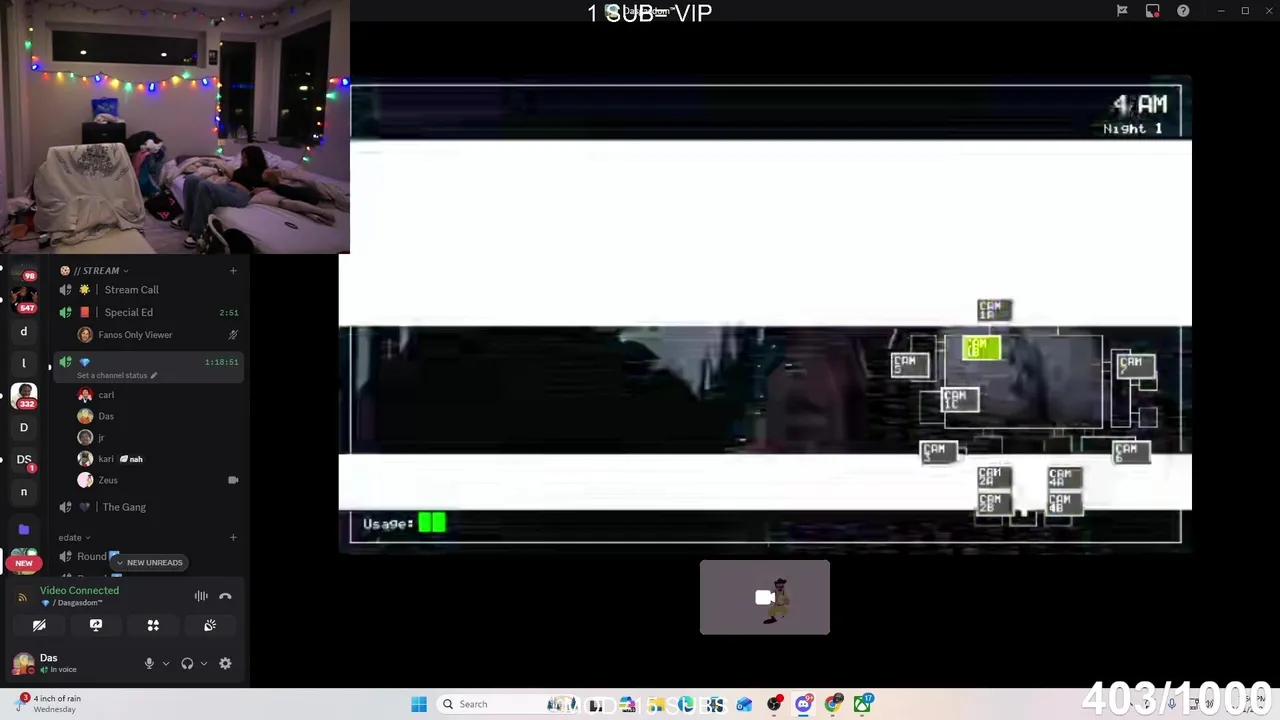Open the Round channel
1280x720 pixels.
click(91, 556)
